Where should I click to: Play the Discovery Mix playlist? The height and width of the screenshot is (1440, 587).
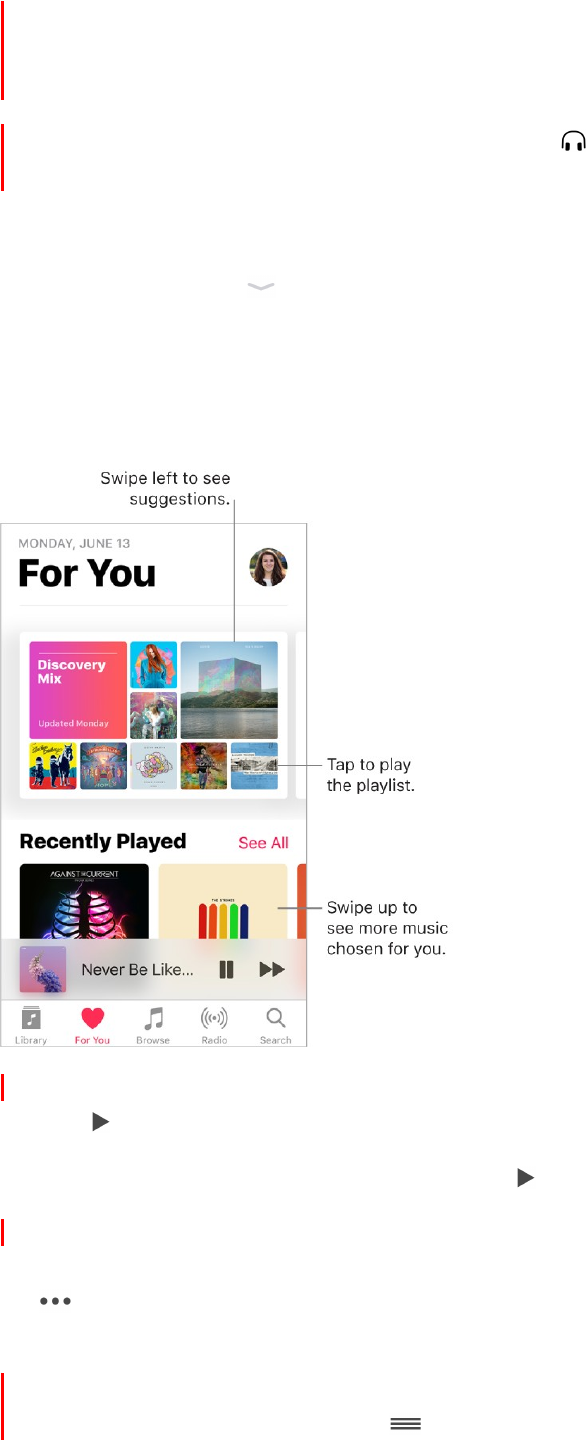tap(78, 690)
